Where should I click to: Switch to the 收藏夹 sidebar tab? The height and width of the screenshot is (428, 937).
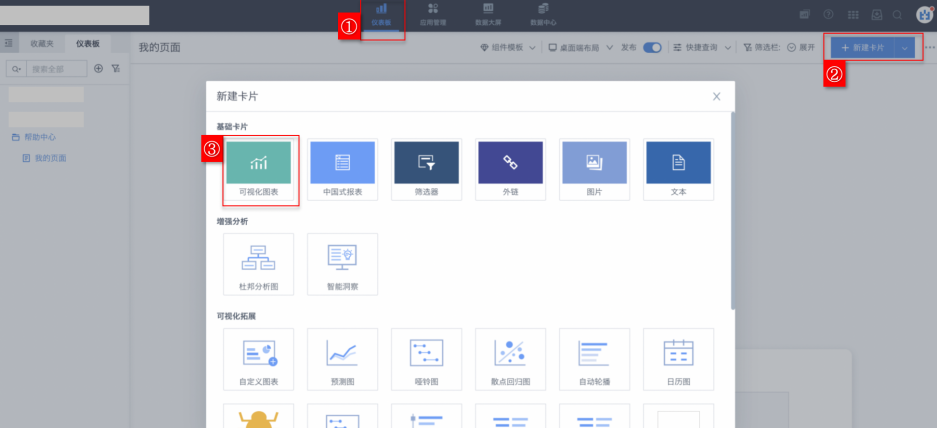click(x=43, y=44)
